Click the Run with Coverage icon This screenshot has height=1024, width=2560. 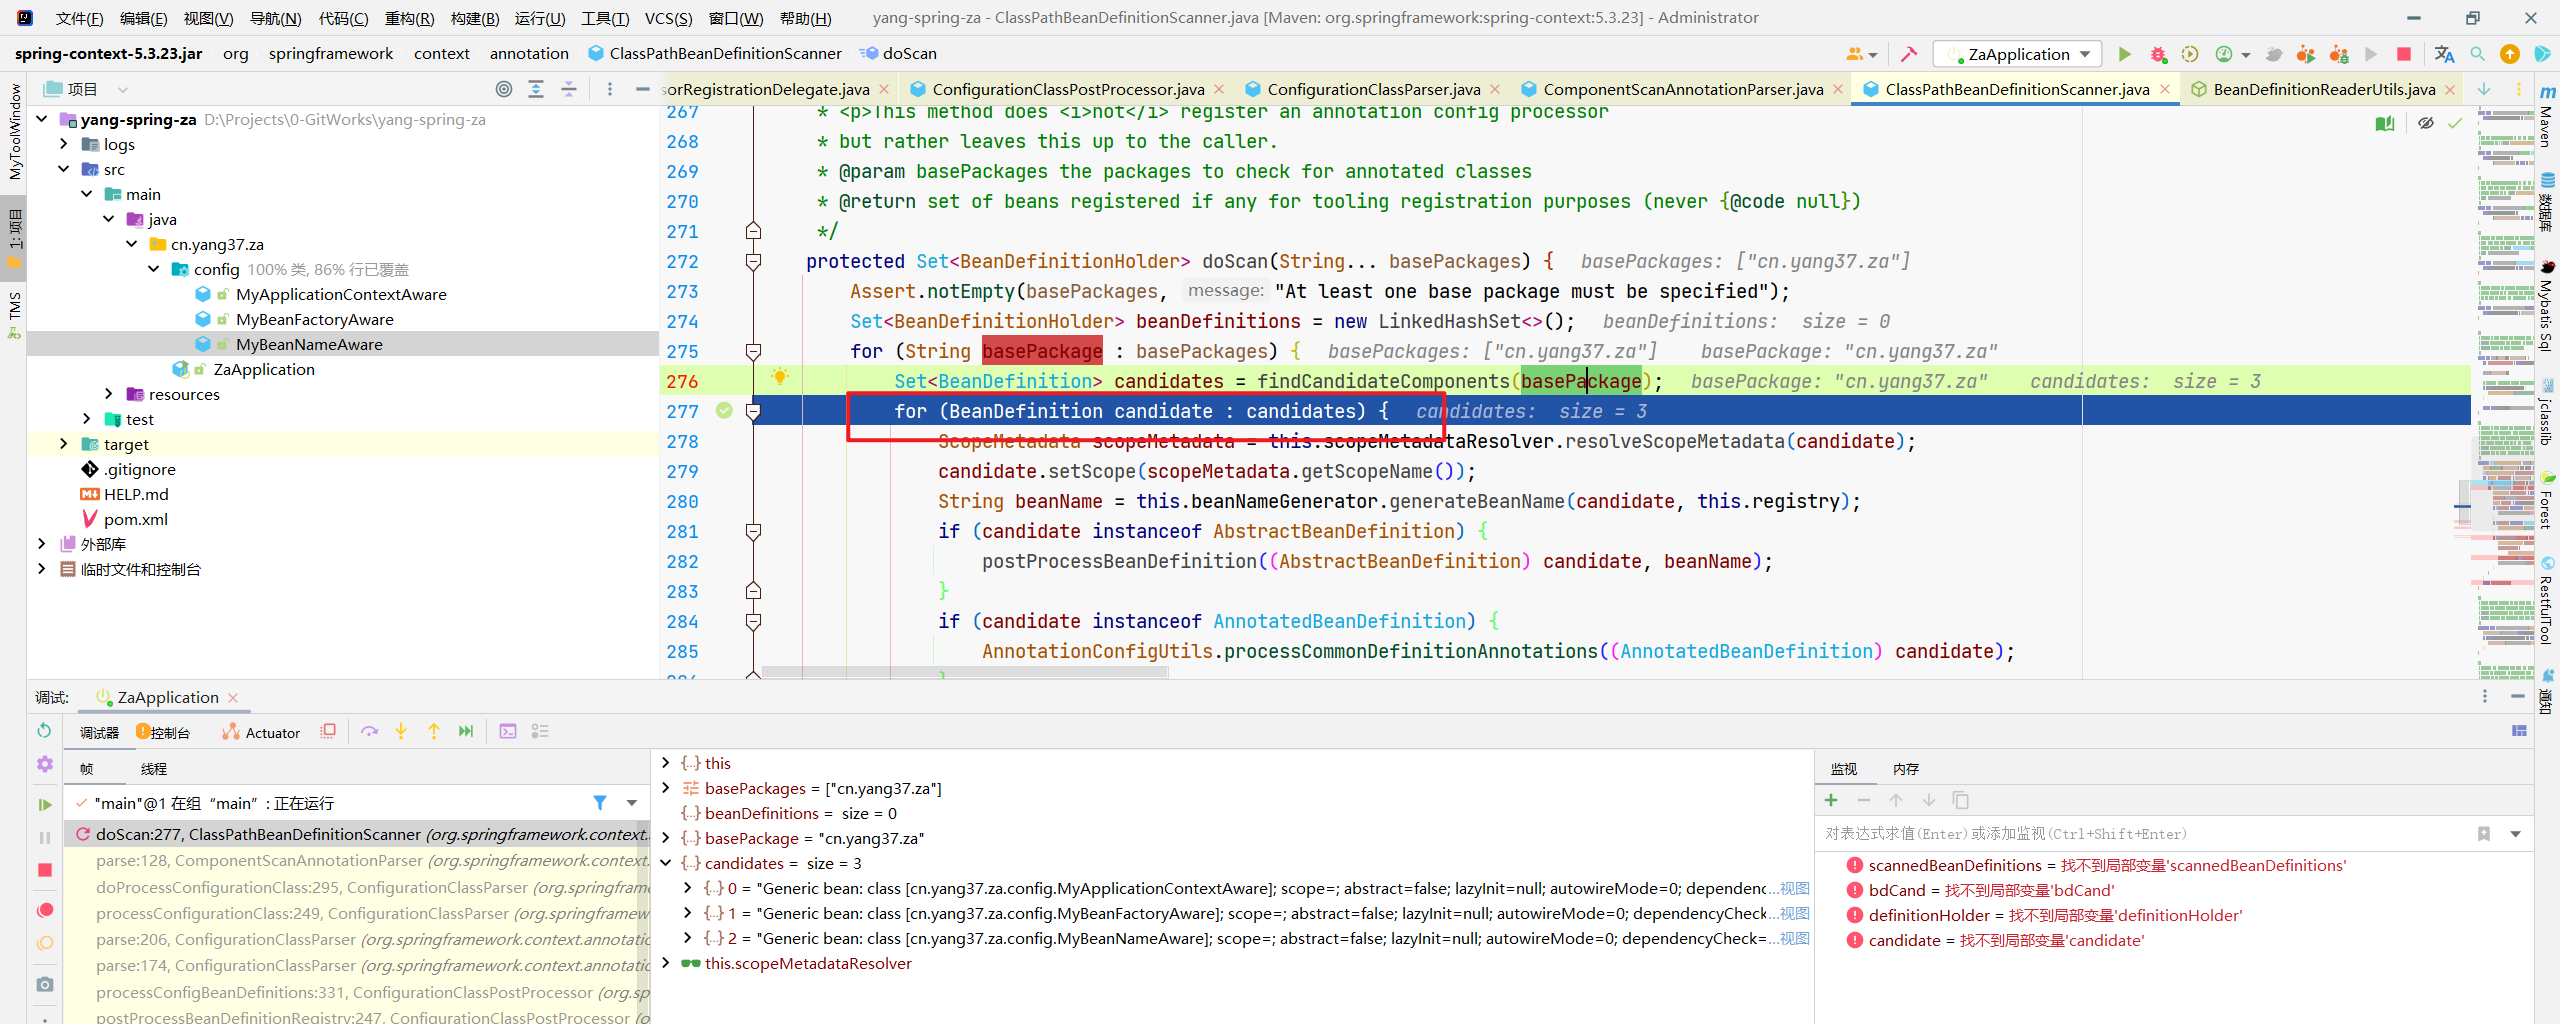coord(2190,54)
